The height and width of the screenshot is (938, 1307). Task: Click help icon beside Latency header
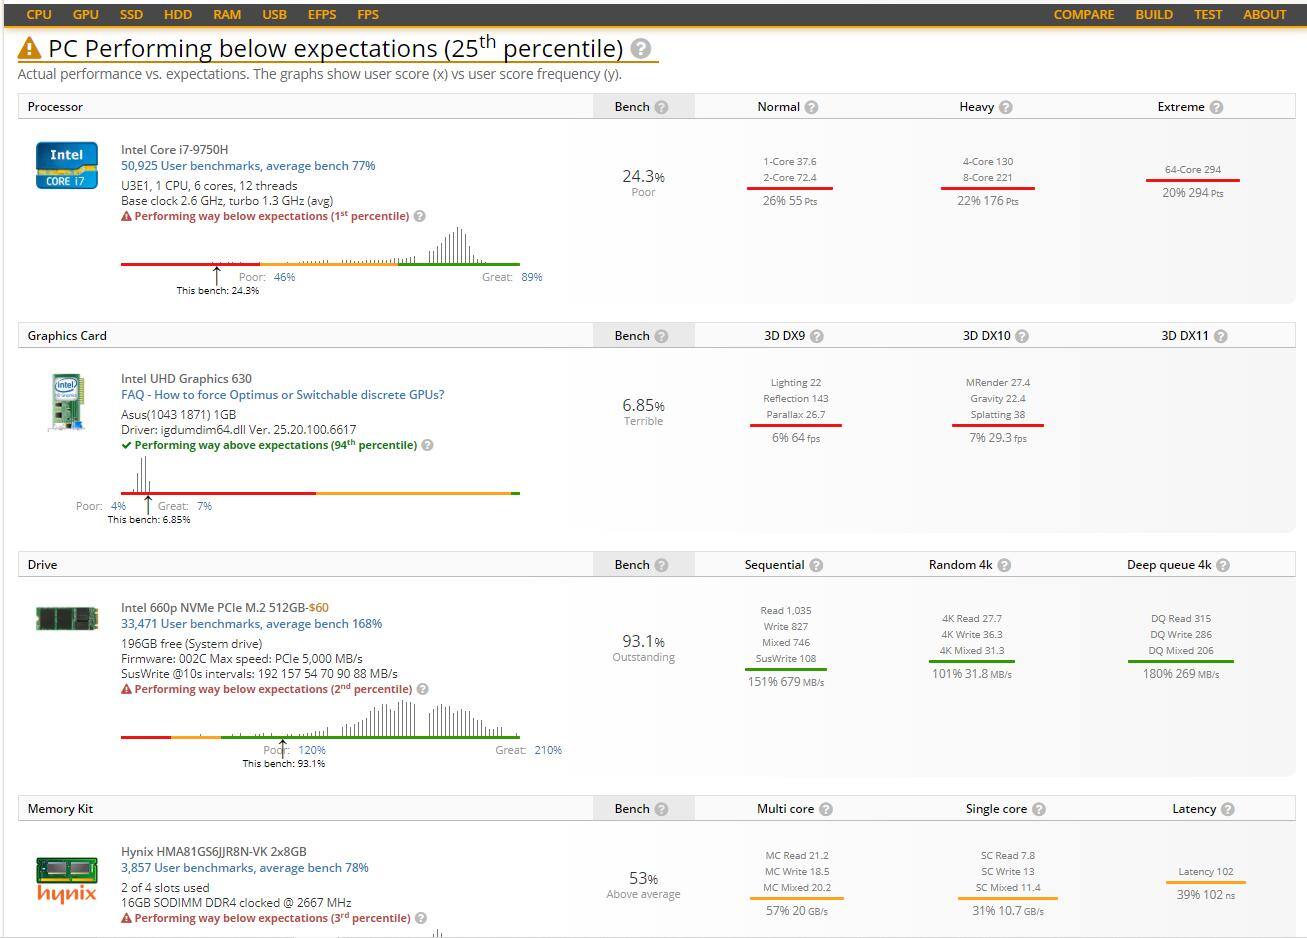pos(1227,809)
